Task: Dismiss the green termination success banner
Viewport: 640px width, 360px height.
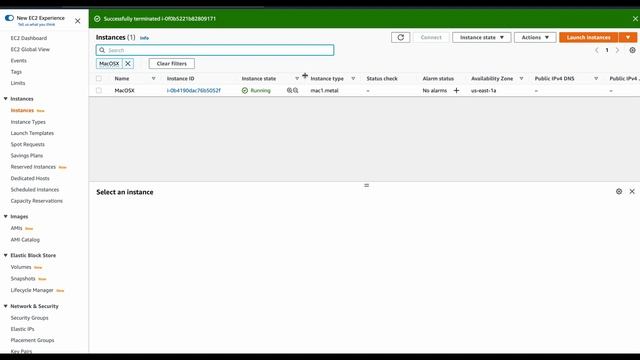Action: click(635, 19)
